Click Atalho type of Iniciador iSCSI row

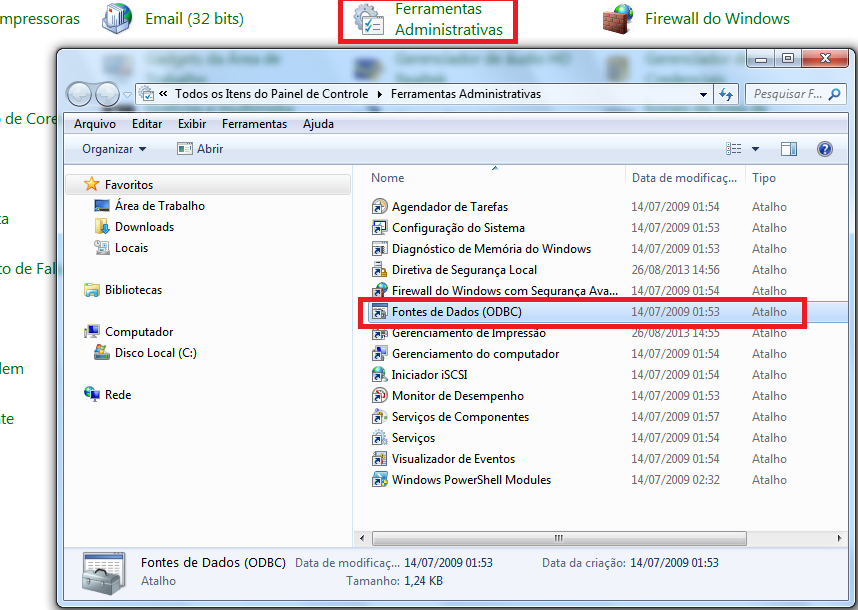click(x=769, y=375)
